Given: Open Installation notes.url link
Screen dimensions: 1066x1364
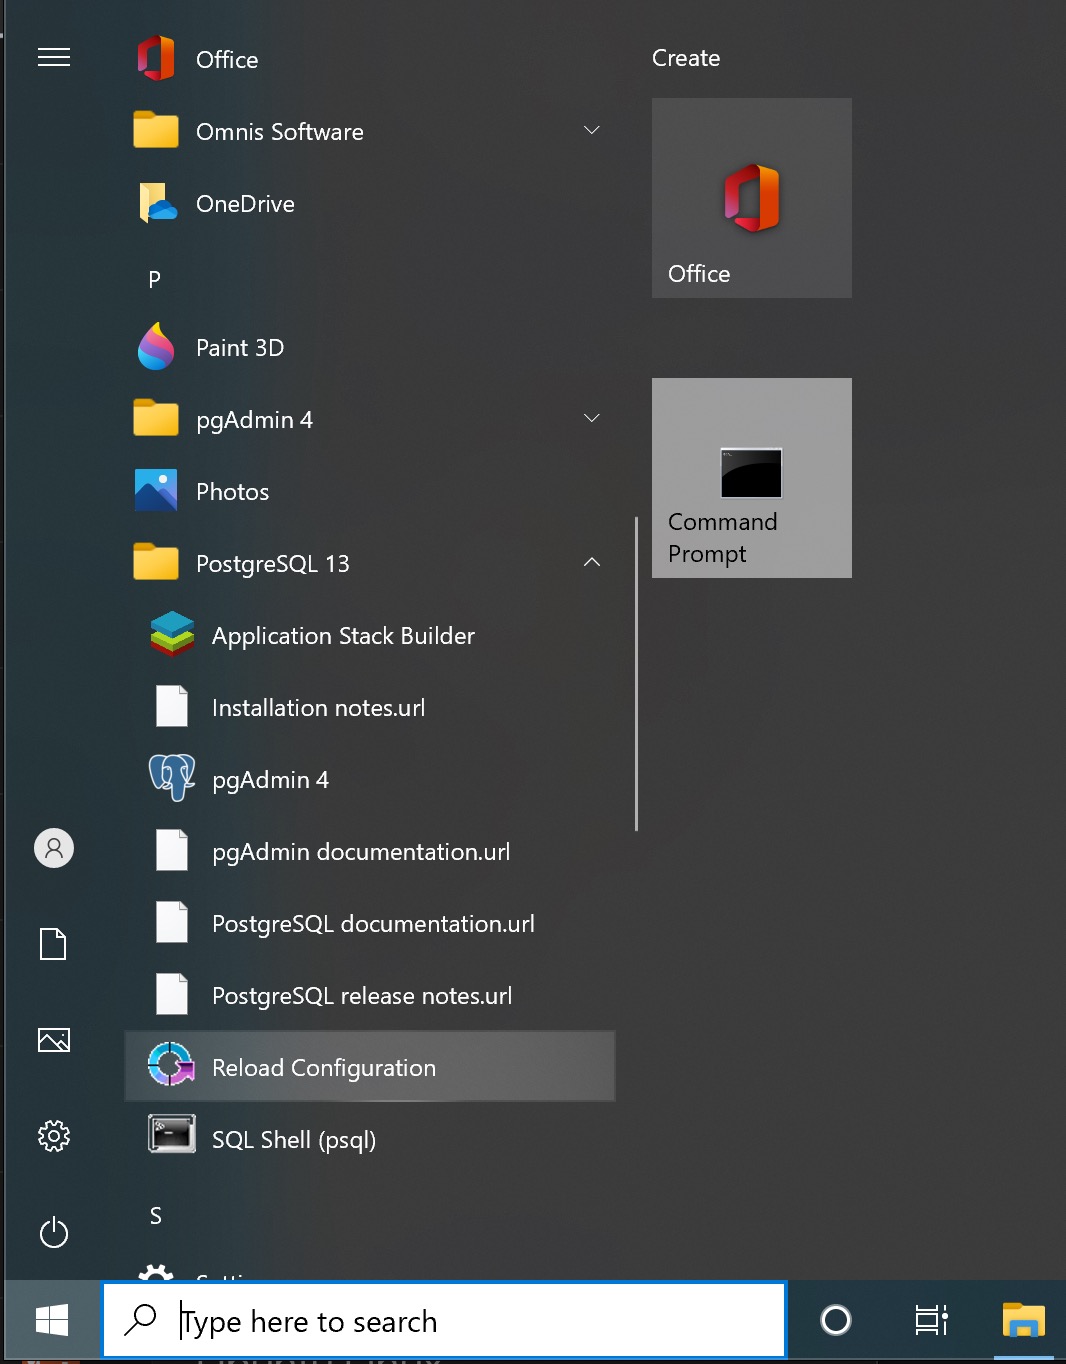Looking at the screenshot, I should pyautogui.click(x=318, y=708).
